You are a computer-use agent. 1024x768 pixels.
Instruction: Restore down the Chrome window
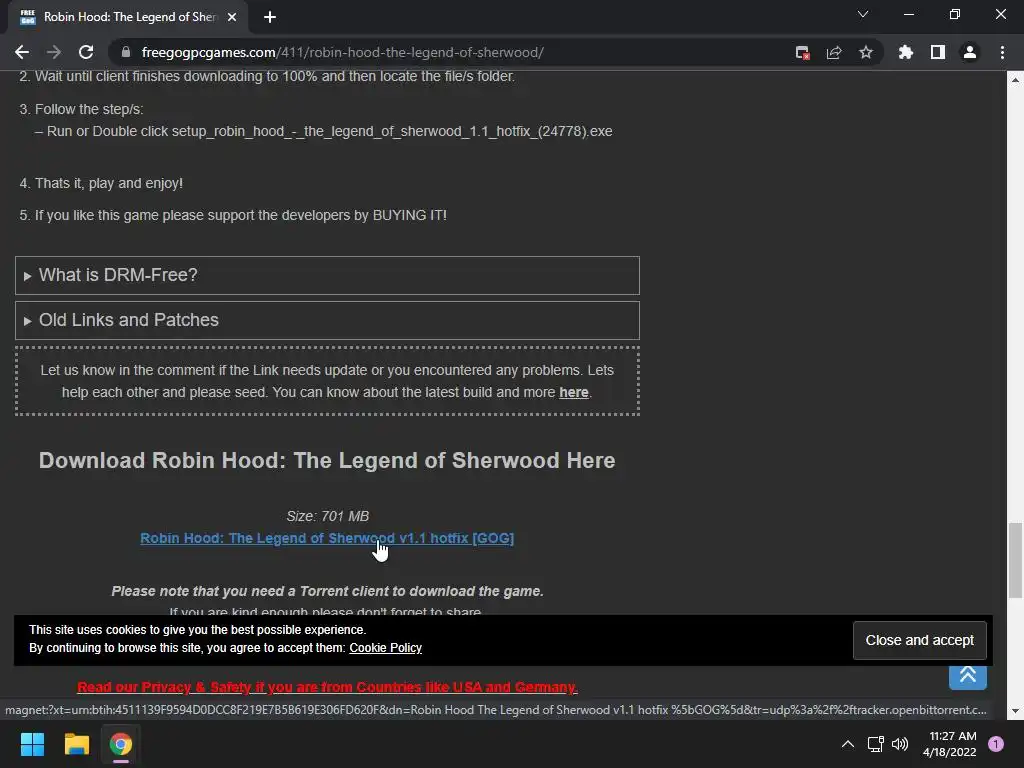pos(955,14)
